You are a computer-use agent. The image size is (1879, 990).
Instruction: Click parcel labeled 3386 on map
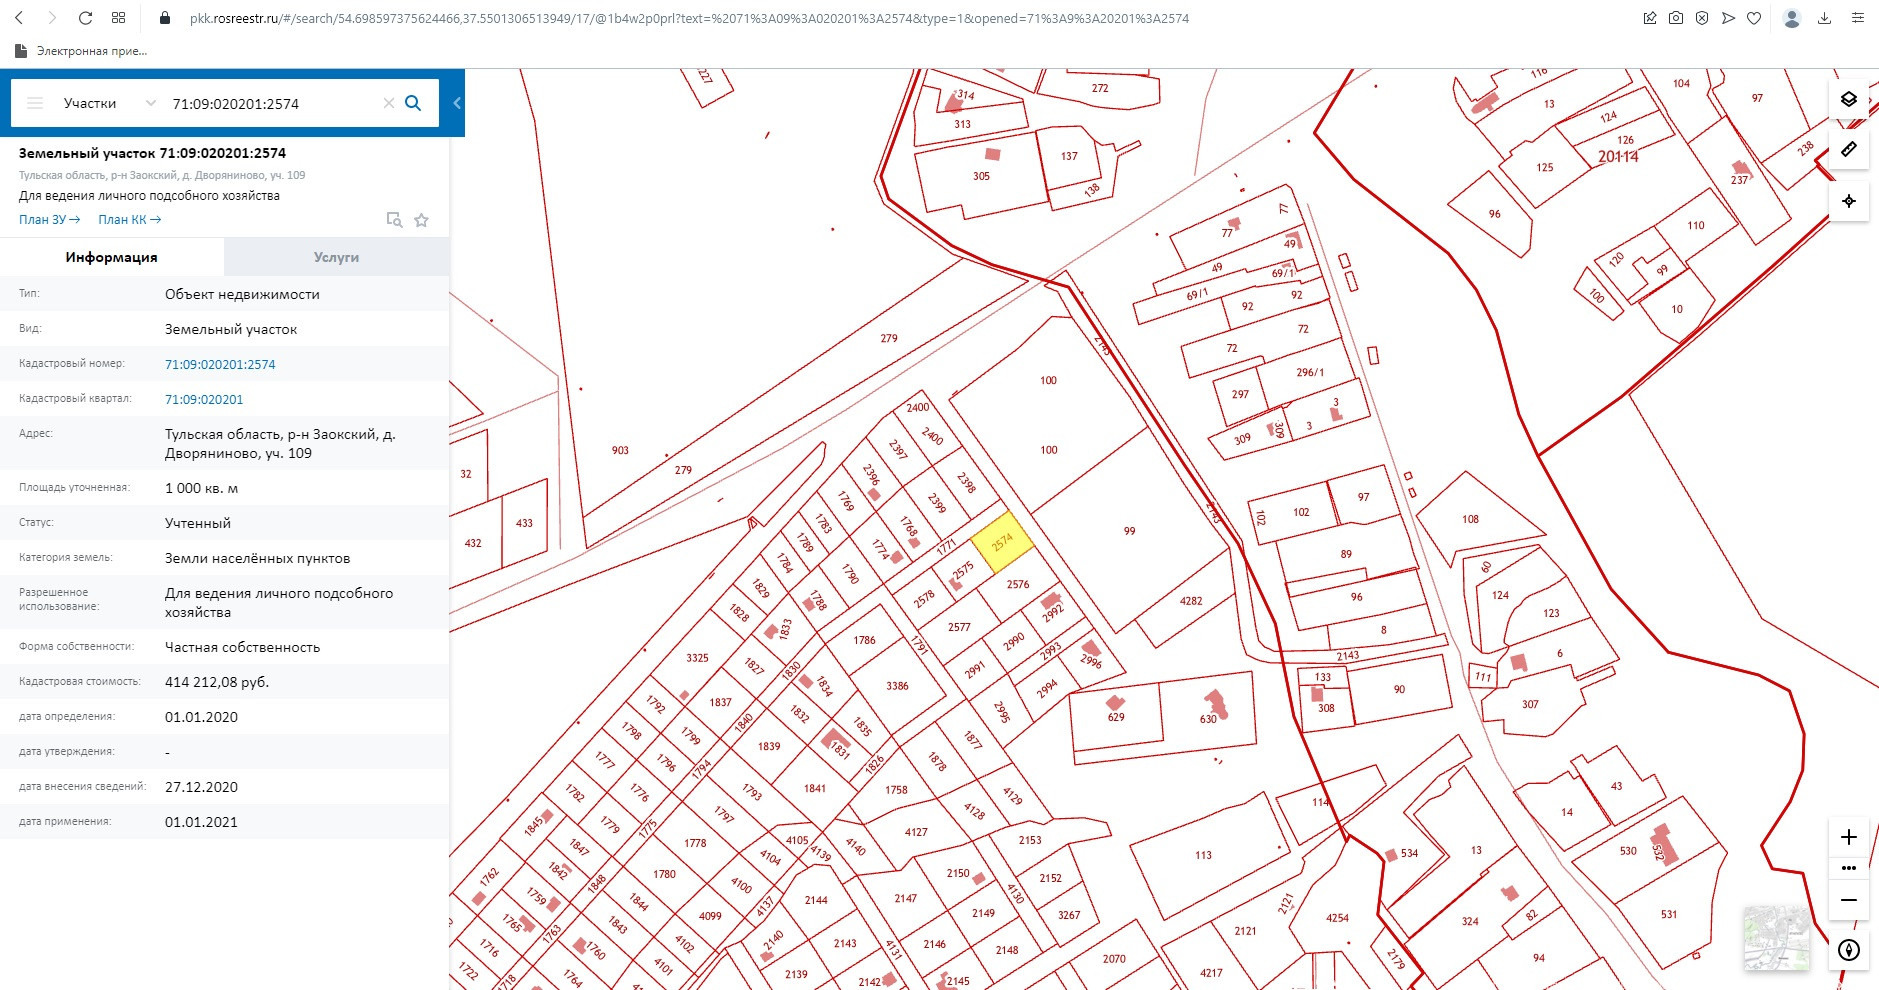point(897,686)
